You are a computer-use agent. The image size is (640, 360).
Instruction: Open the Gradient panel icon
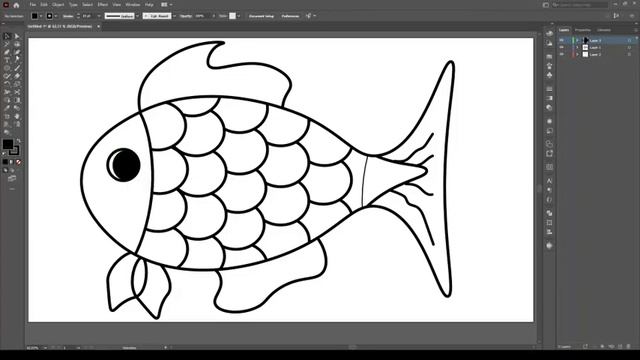(x=549, y=98)
